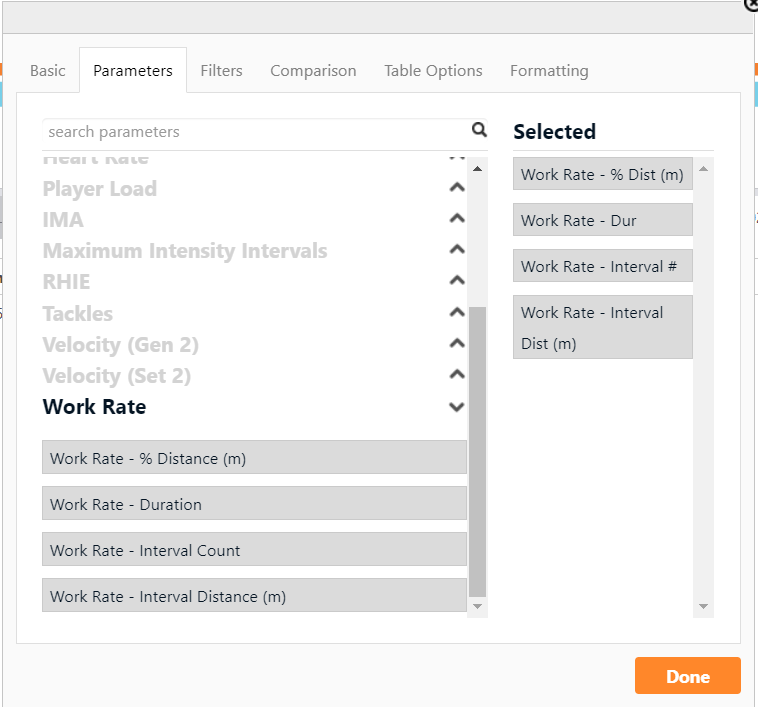Add Work Rate - Interval Distance (m) parameter
The image size is (758, 707).
coord(254,595)
